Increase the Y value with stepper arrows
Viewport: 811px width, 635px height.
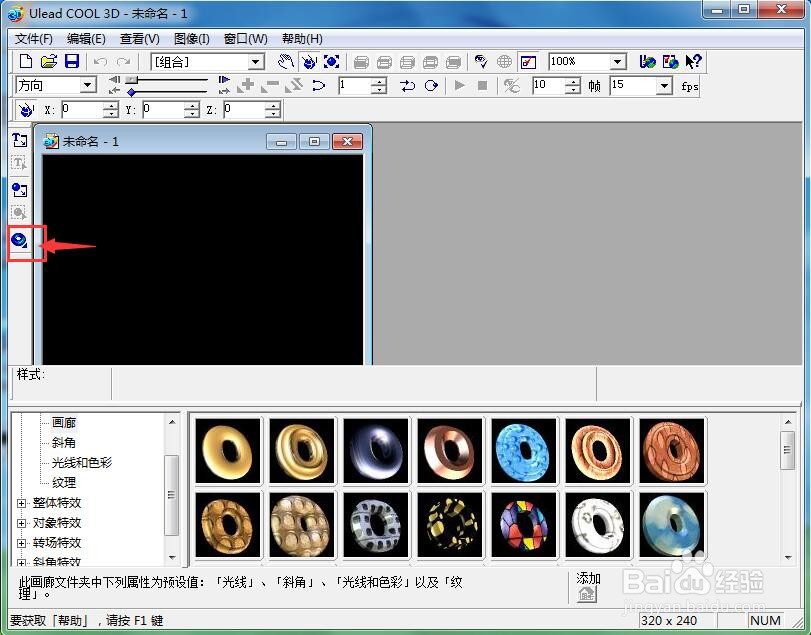click(x=192, y=105)
